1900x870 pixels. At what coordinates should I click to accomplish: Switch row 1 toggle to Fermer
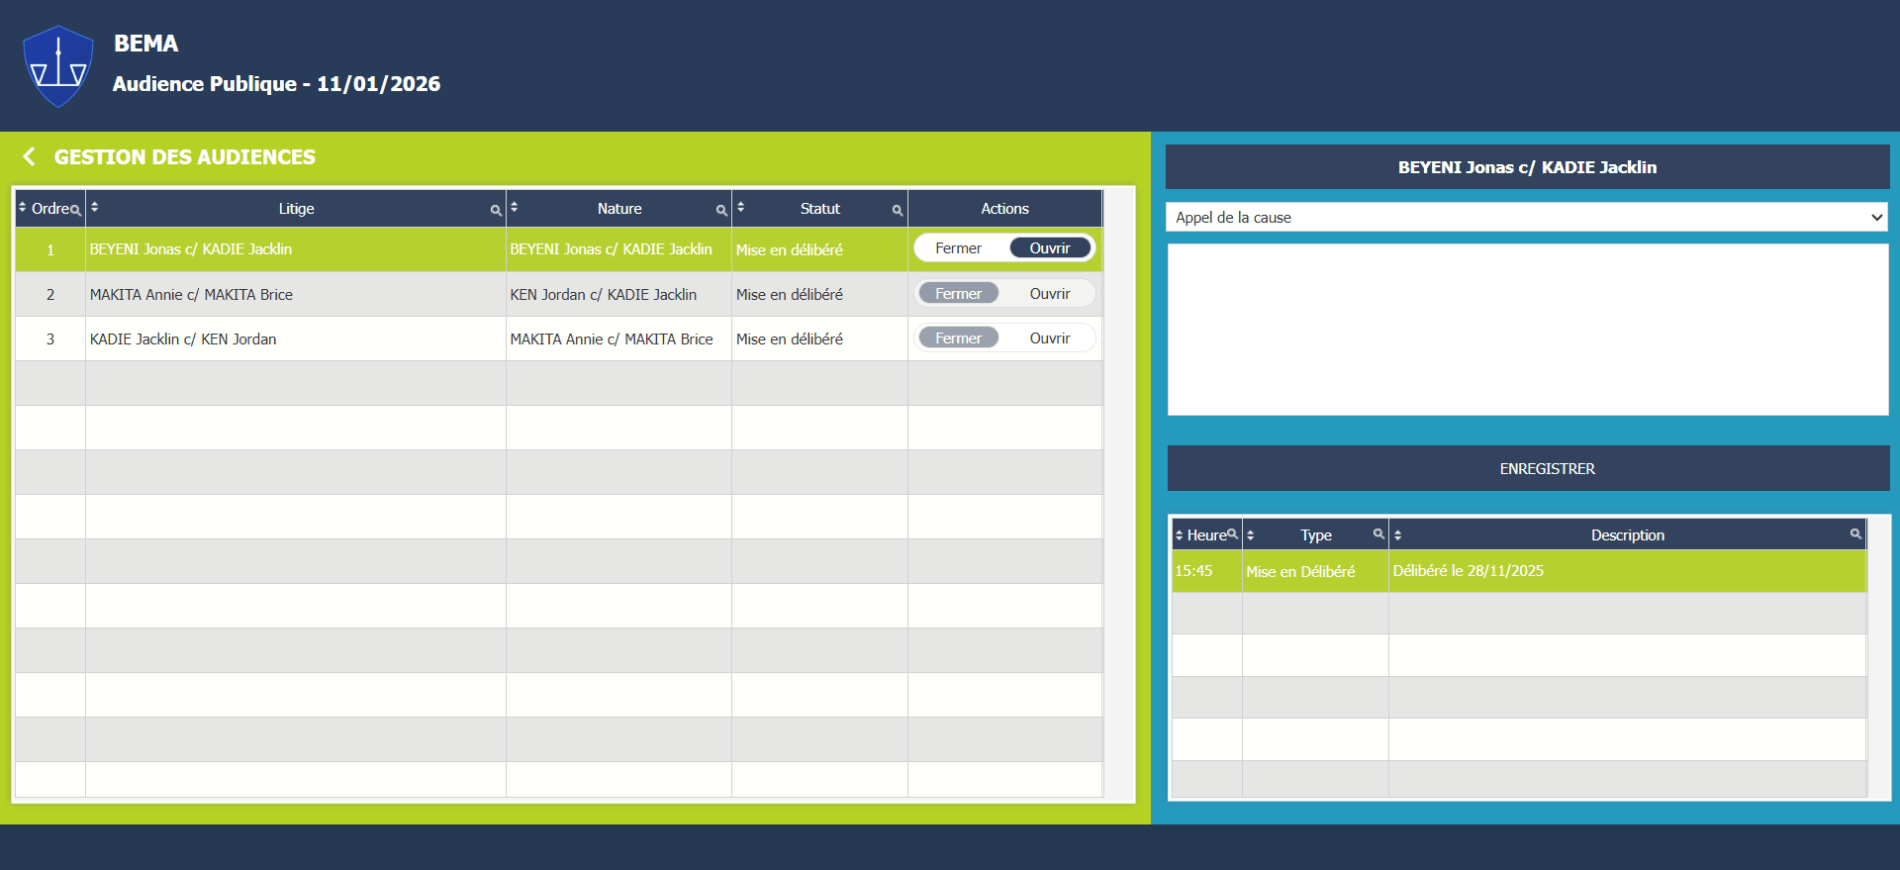(x=958, y=248)
